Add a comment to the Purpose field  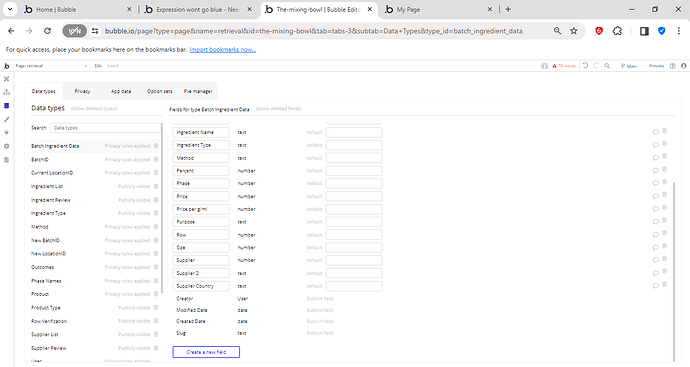pyautogui.click(x=656, y=222)
